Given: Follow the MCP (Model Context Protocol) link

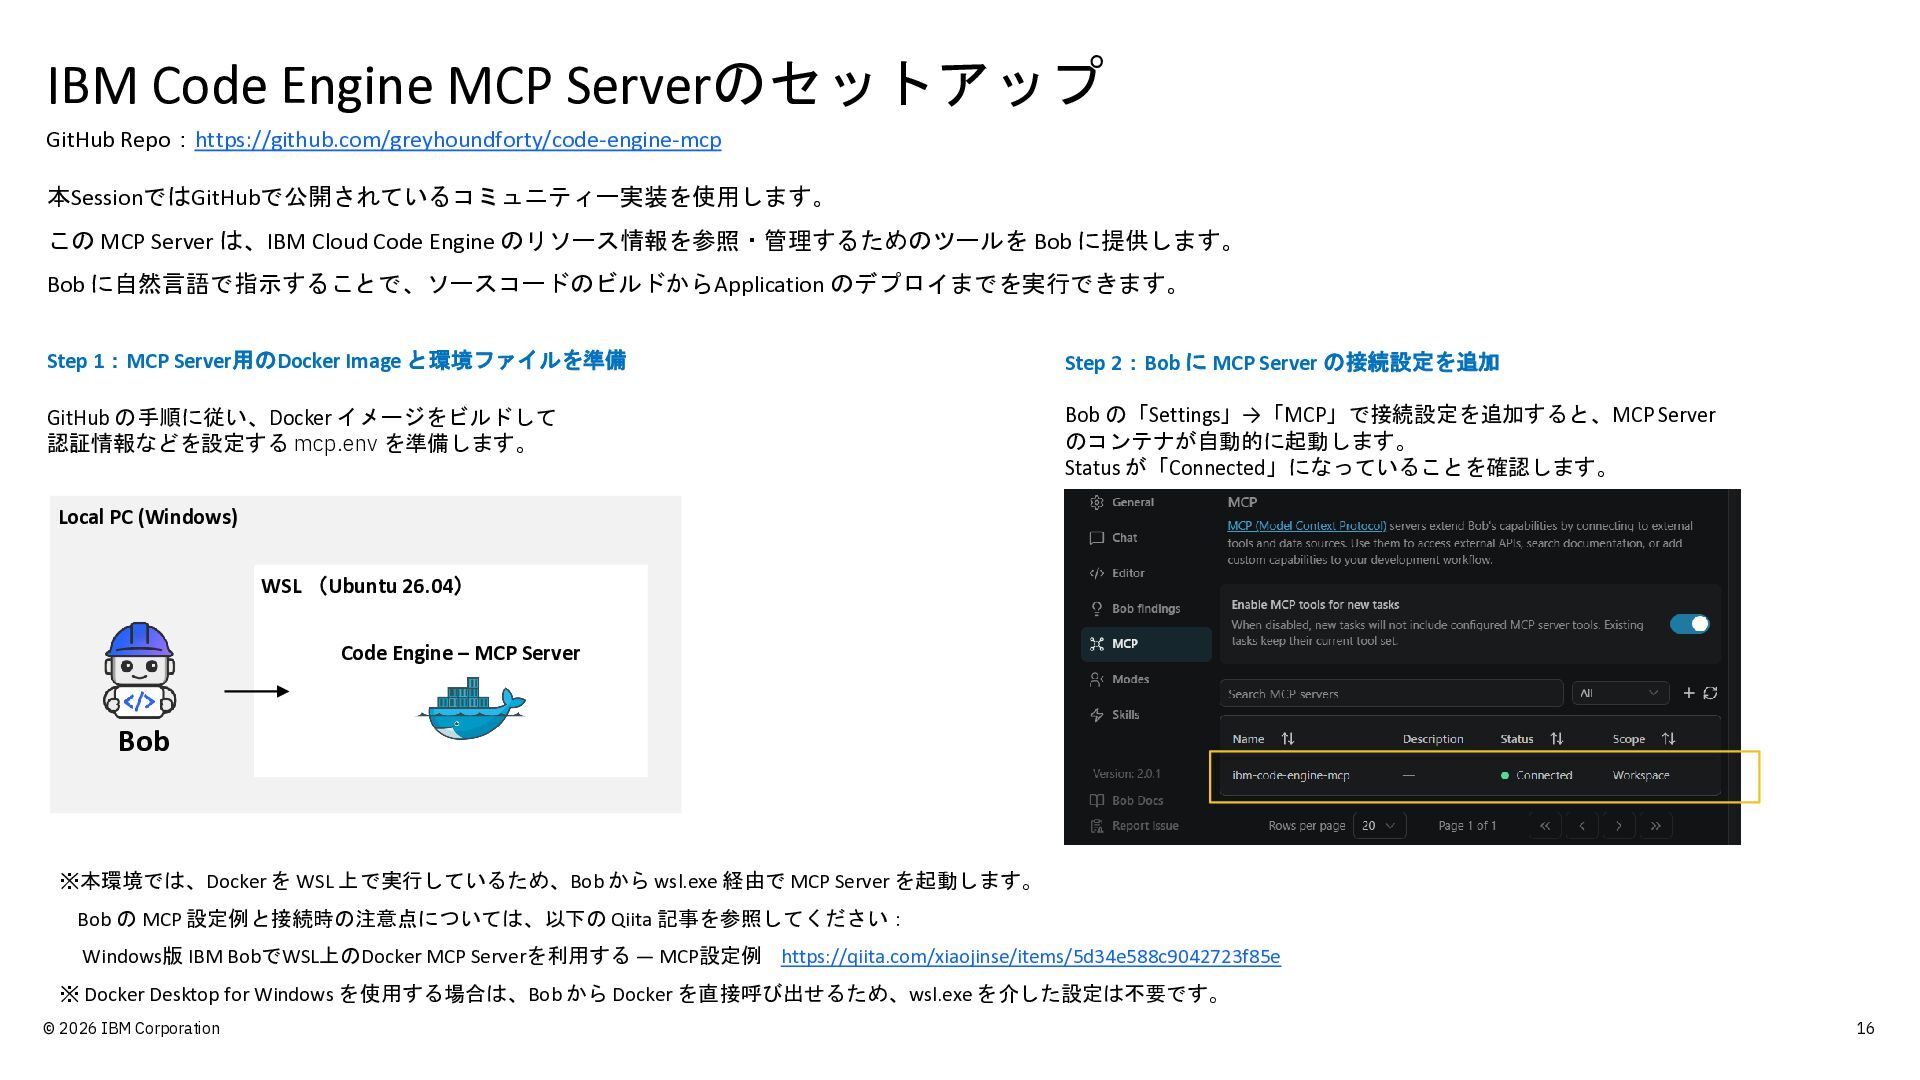Looking at the screenshot, I should [x=1307, y=526].
